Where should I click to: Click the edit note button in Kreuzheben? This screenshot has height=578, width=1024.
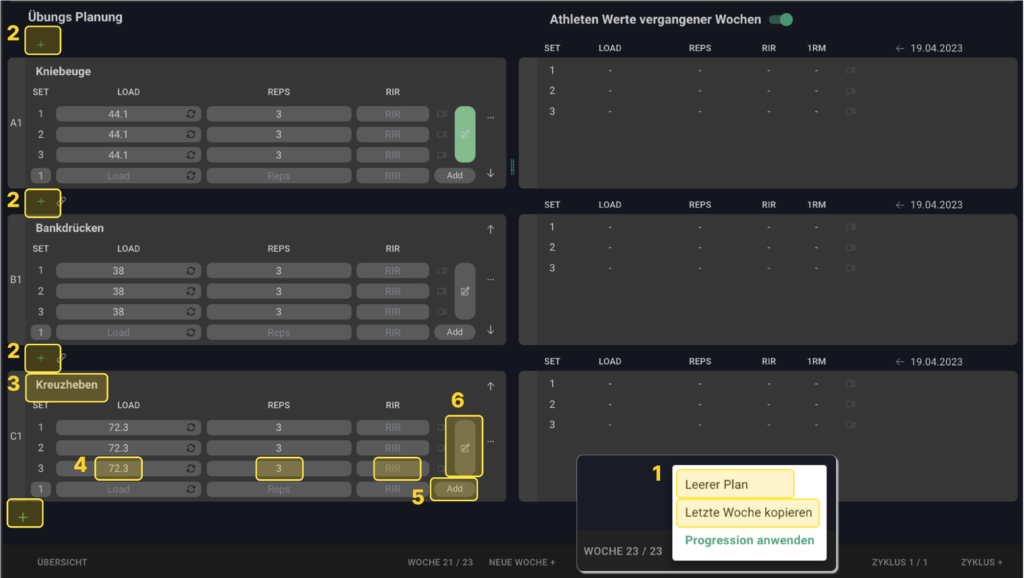[465, 447]
